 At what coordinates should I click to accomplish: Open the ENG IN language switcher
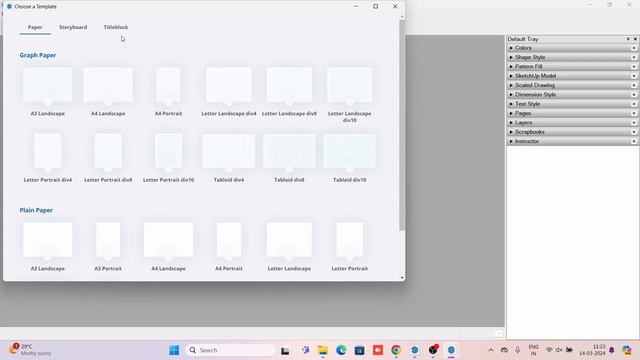533,350
